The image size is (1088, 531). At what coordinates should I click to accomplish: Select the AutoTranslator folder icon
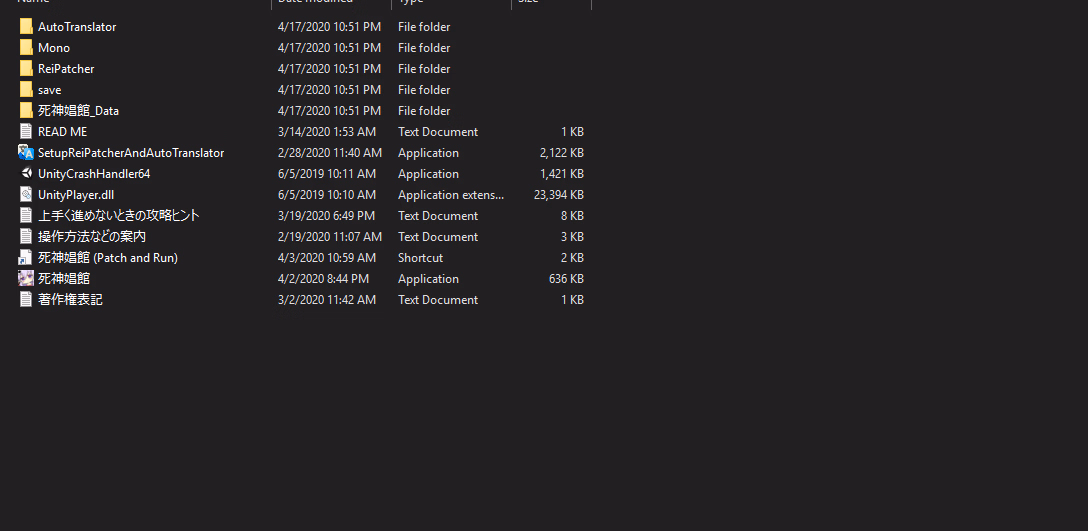26,27
